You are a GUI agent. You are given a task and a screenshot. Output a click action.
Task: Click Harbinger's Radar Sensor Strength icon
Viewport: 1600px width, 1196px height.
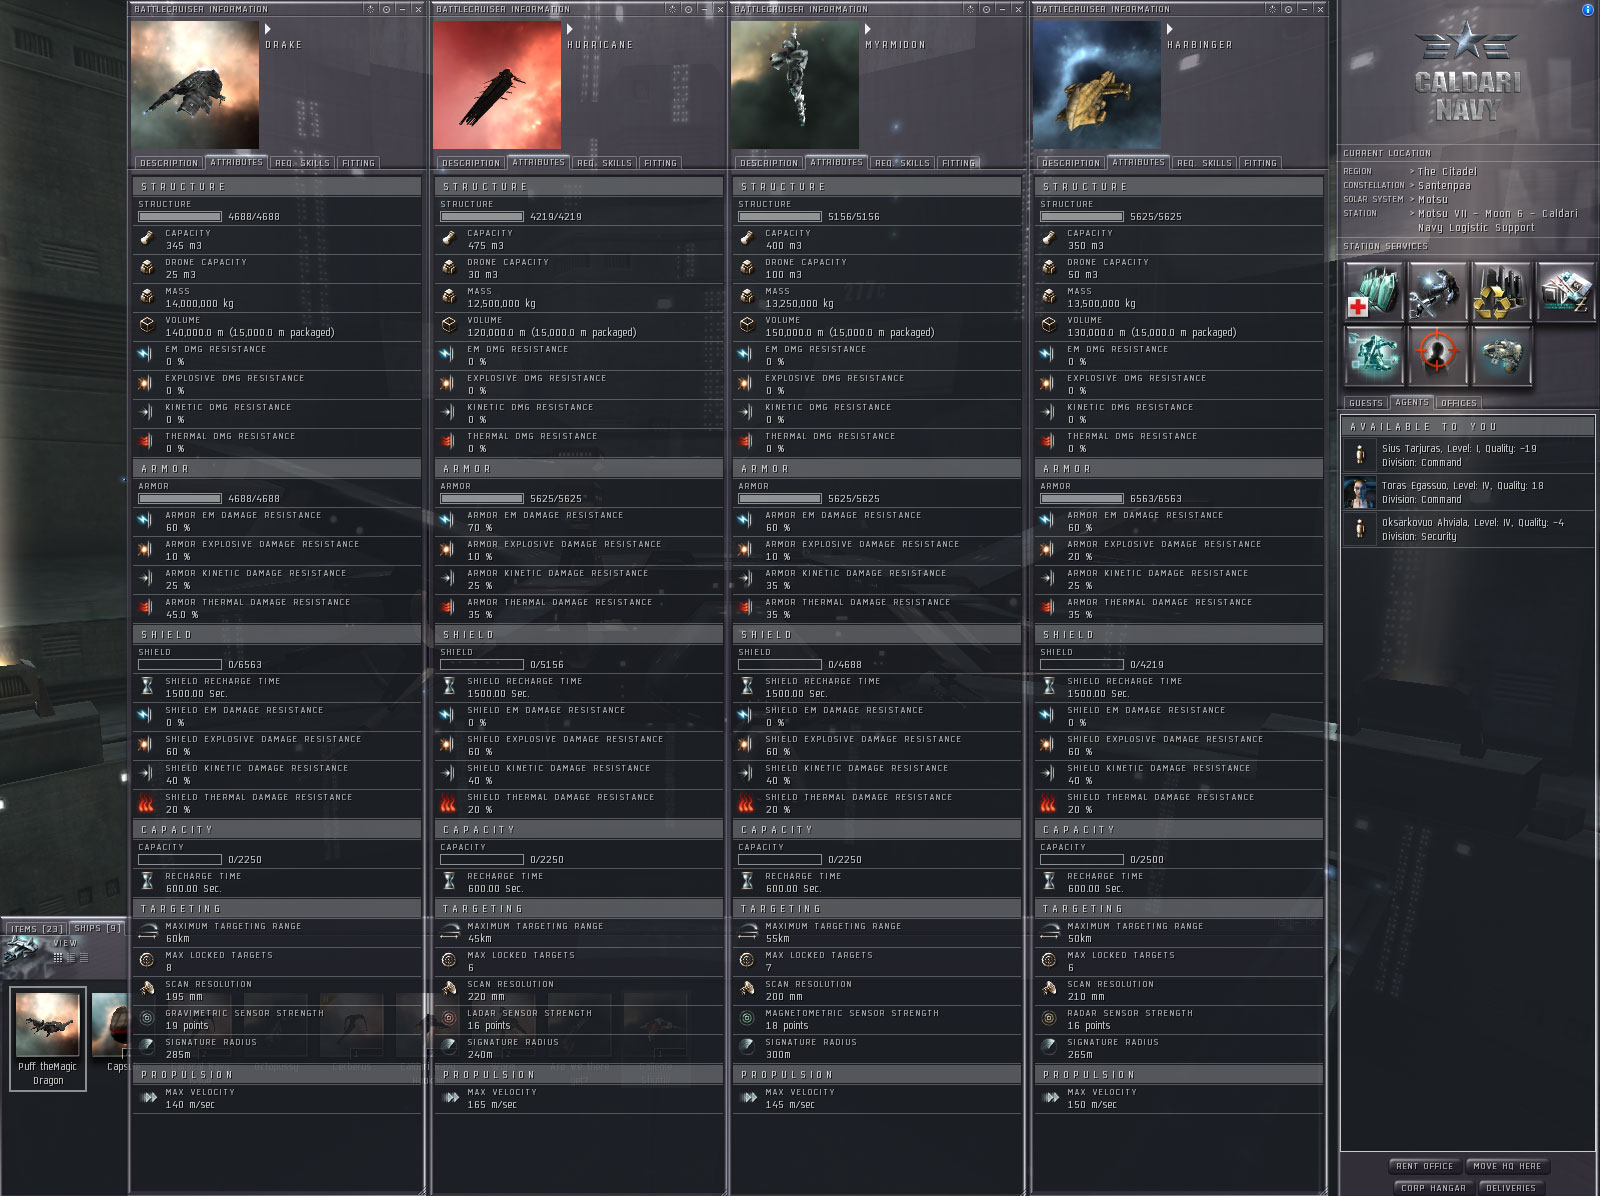pyautogui.click(x=1049, y=1019)
